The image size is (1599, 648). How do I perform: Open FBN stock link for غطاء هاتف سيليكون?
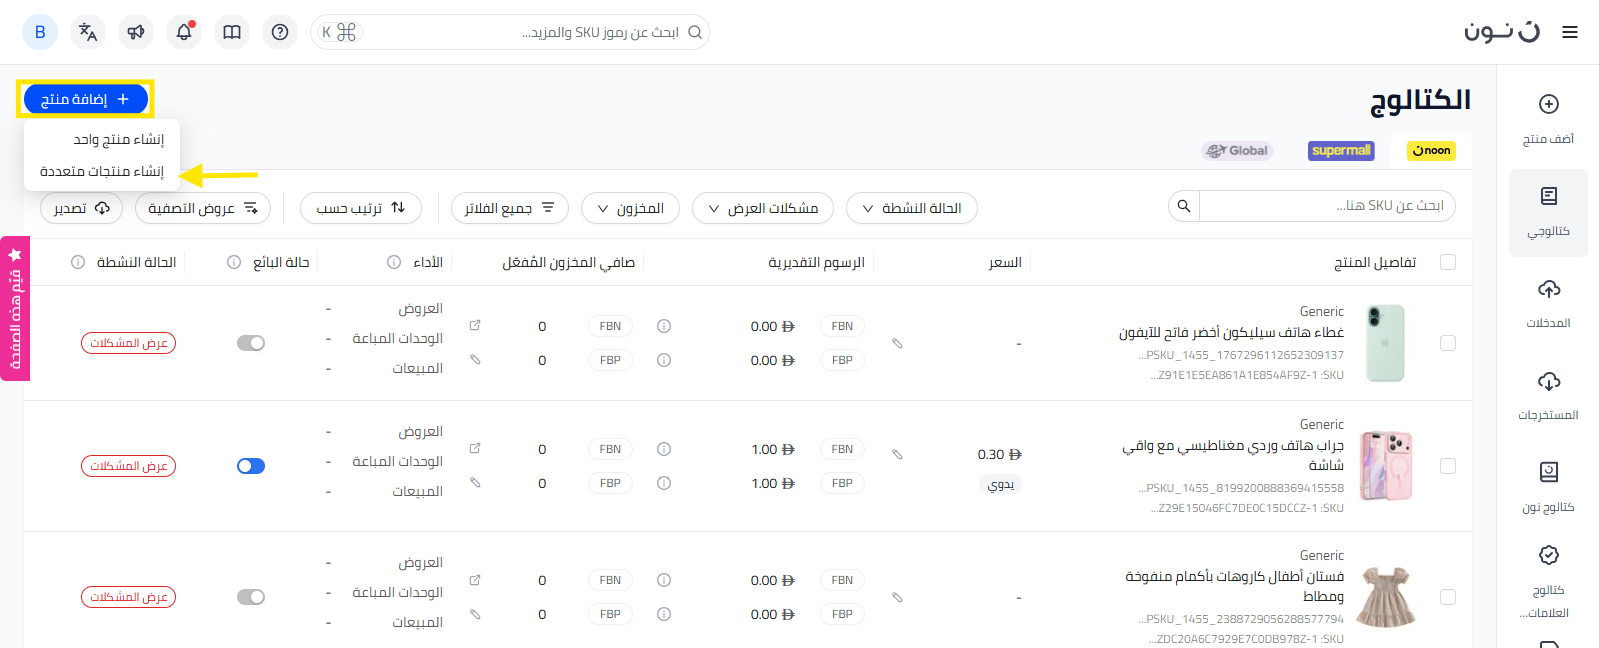[x=475, y=325]
